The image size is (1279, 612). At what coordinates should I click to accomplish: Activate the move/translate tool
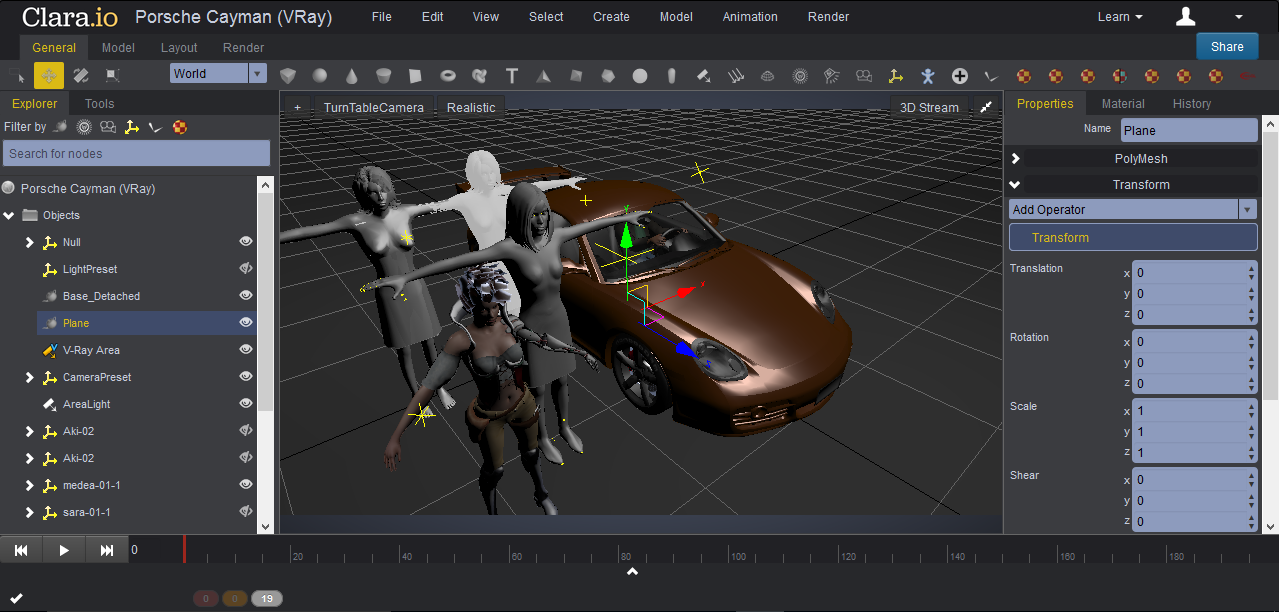49,75
